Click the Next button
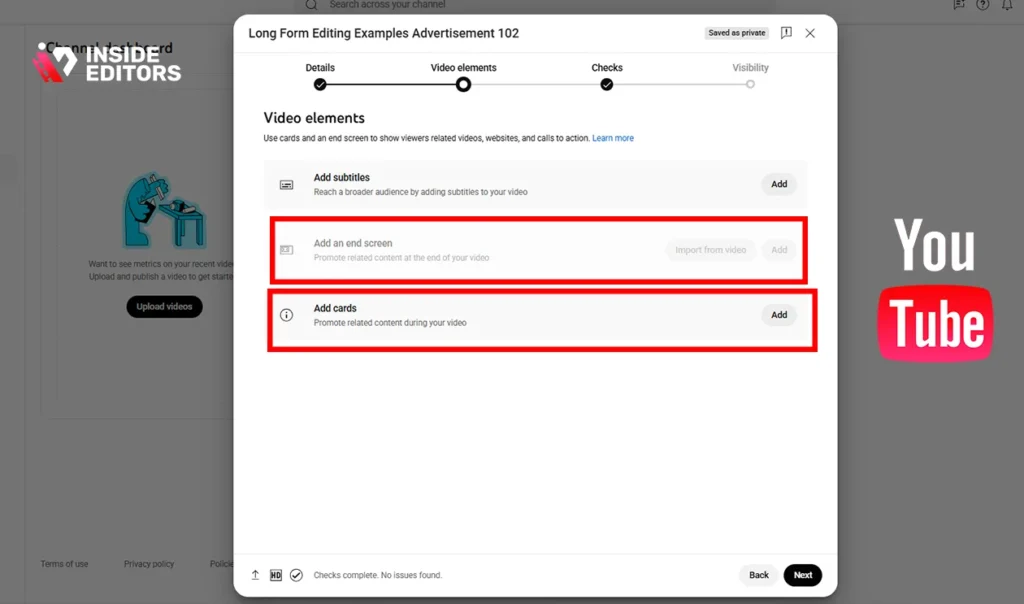Screen dimensions: 1024x604 pyautogui.click(x=803, y=575)
